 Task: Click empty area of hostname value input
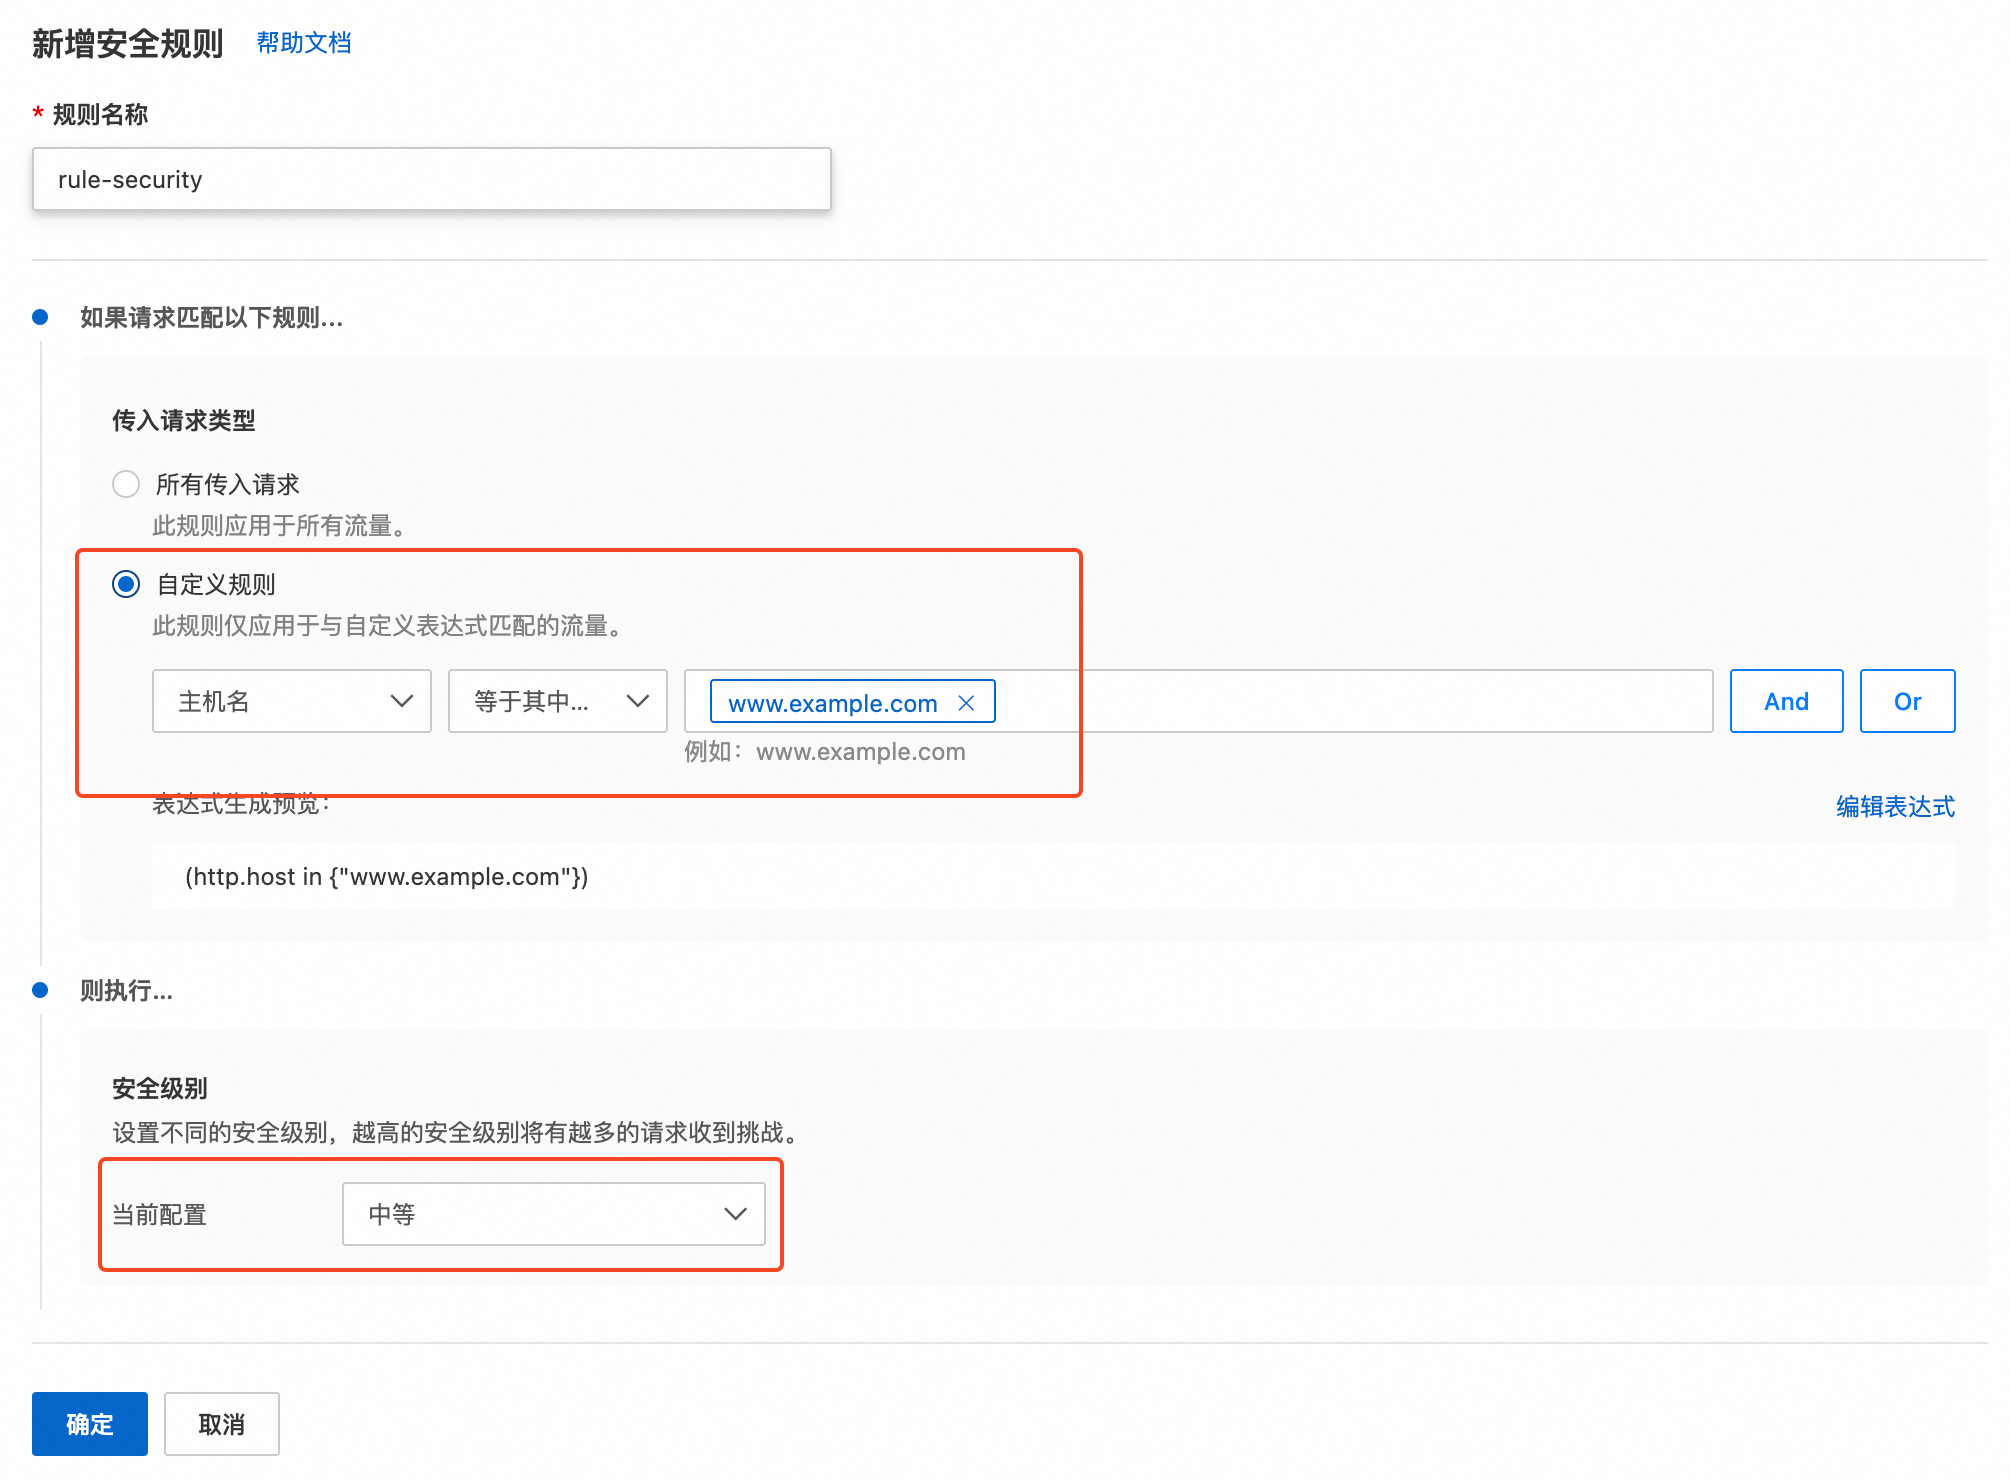[1350, 701]
